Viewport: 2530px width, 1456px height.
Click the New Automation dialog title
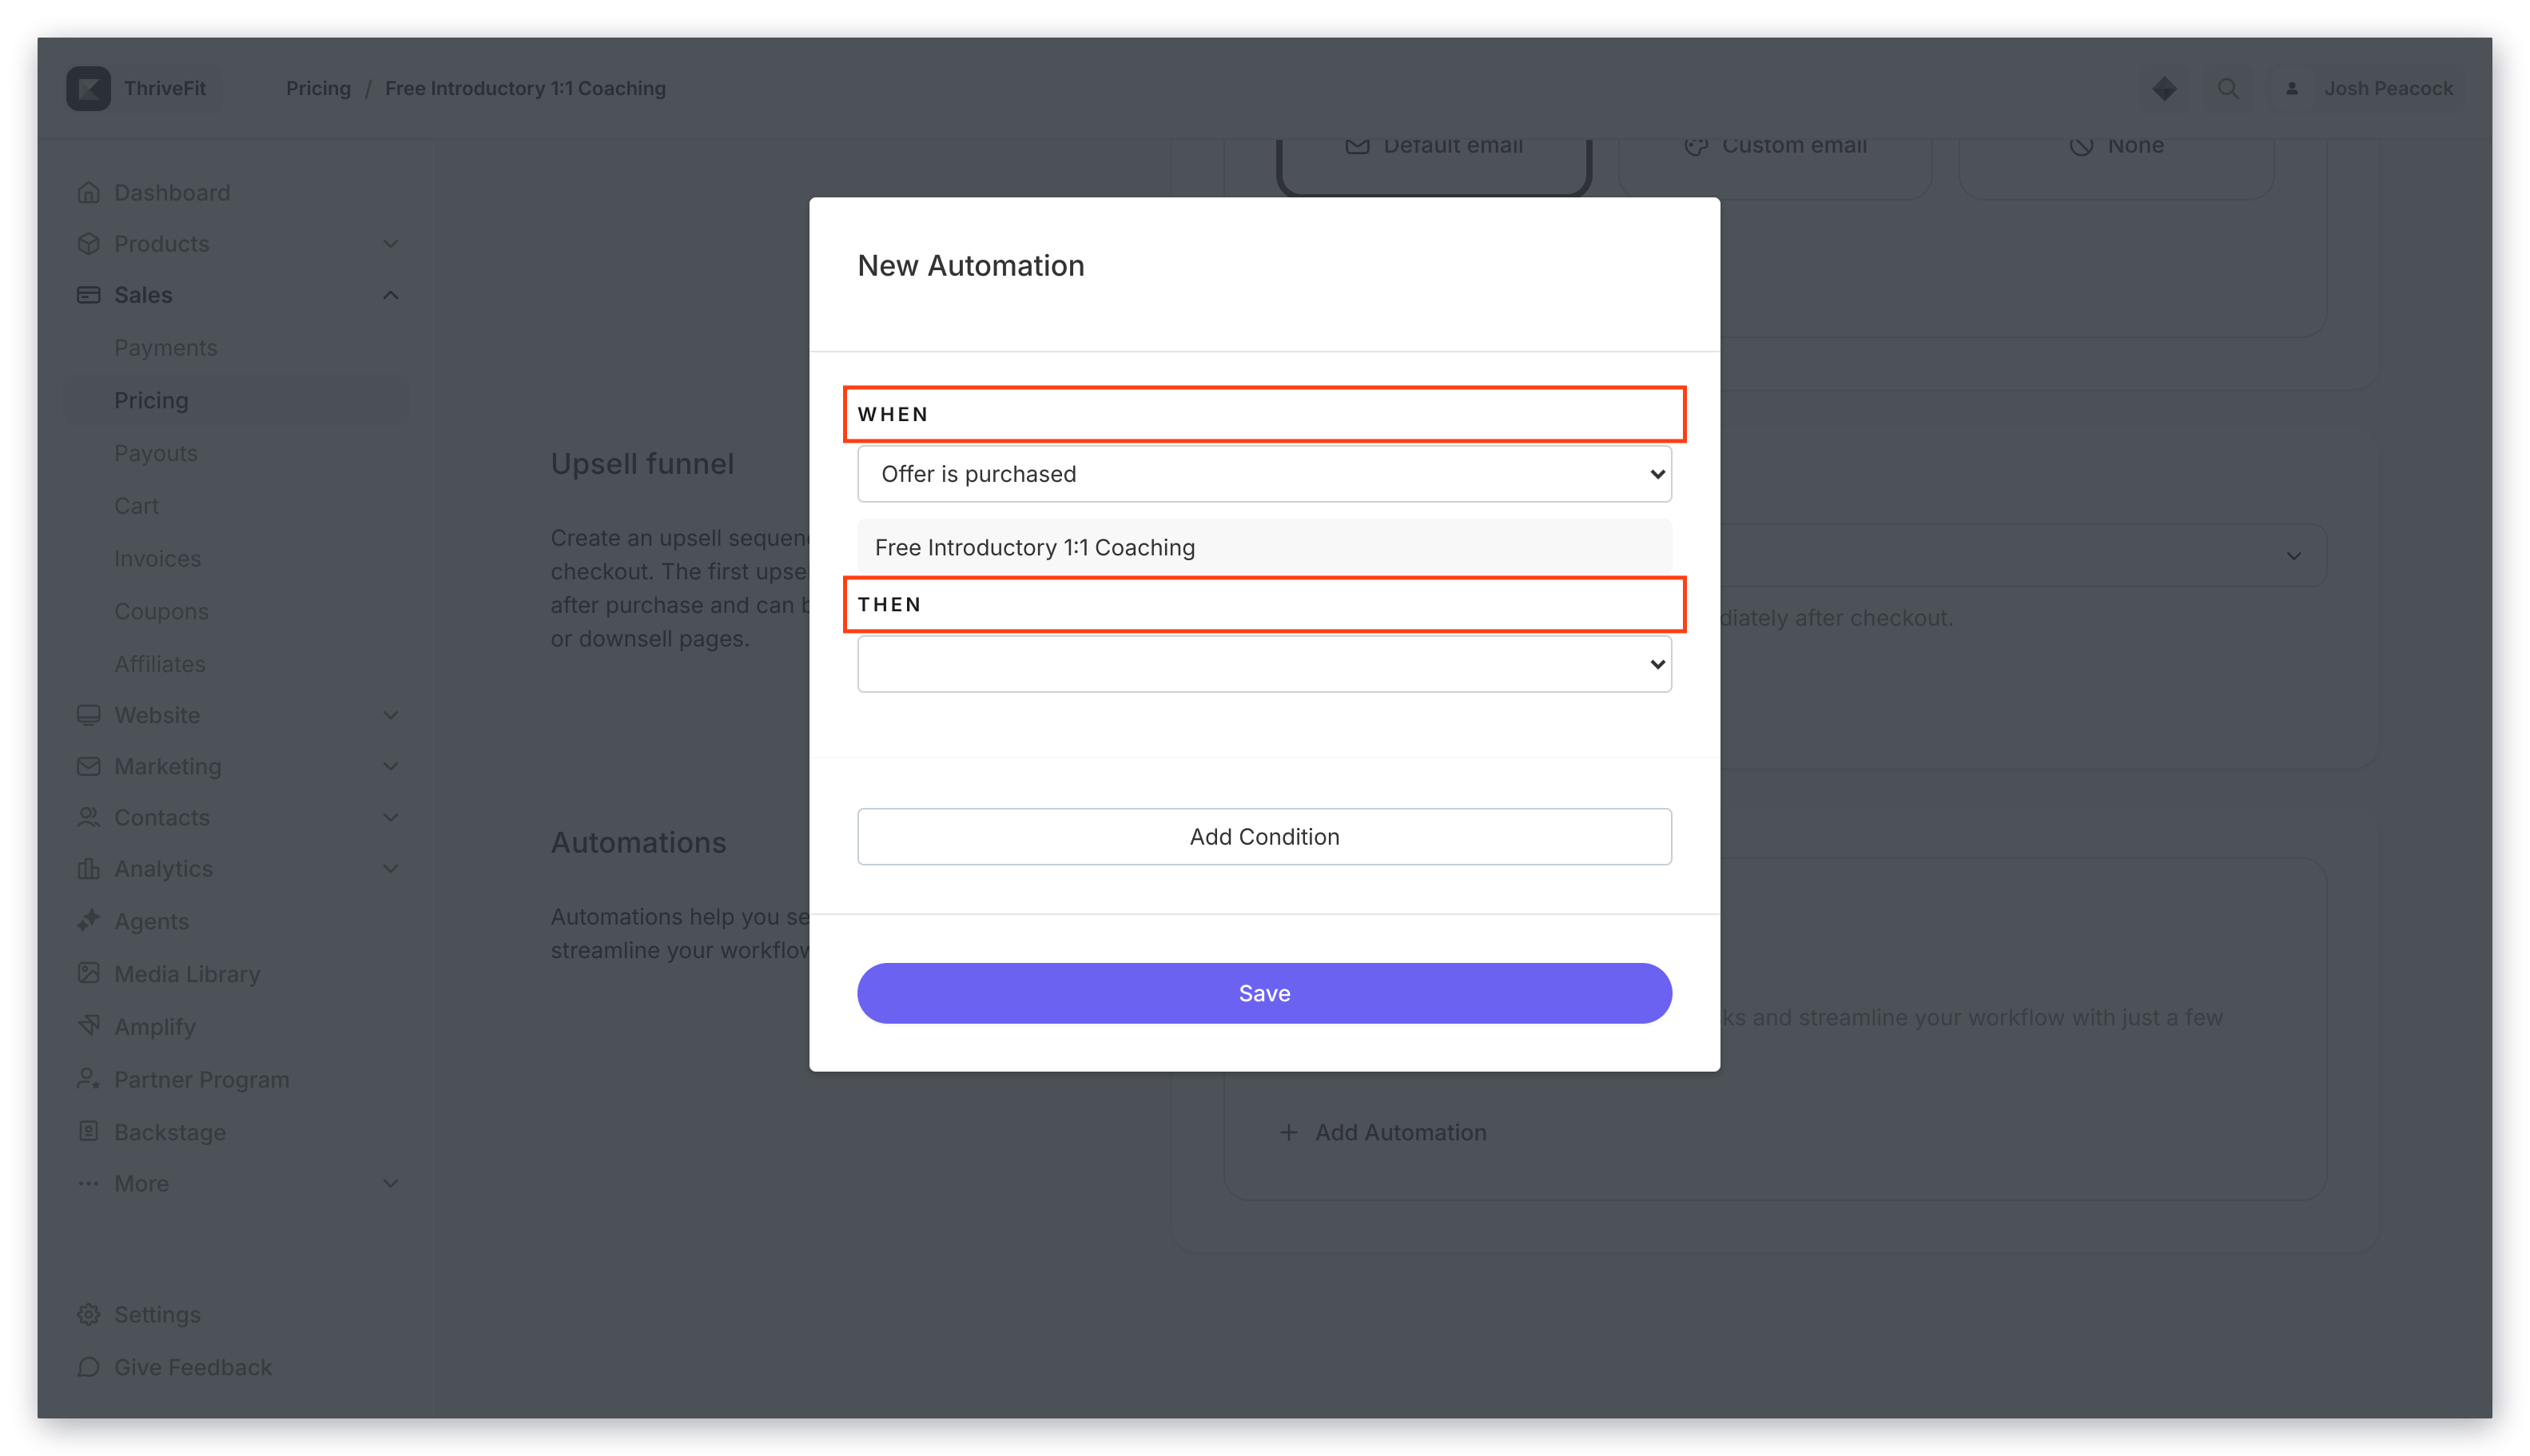tap(970, 265)
